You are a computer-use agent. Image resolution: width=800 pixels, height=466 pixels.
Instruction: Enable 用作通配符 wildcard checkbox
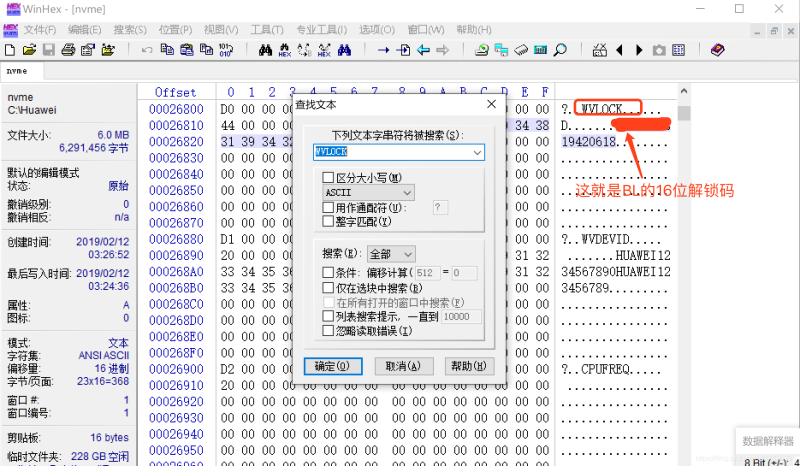click(328, 207)
